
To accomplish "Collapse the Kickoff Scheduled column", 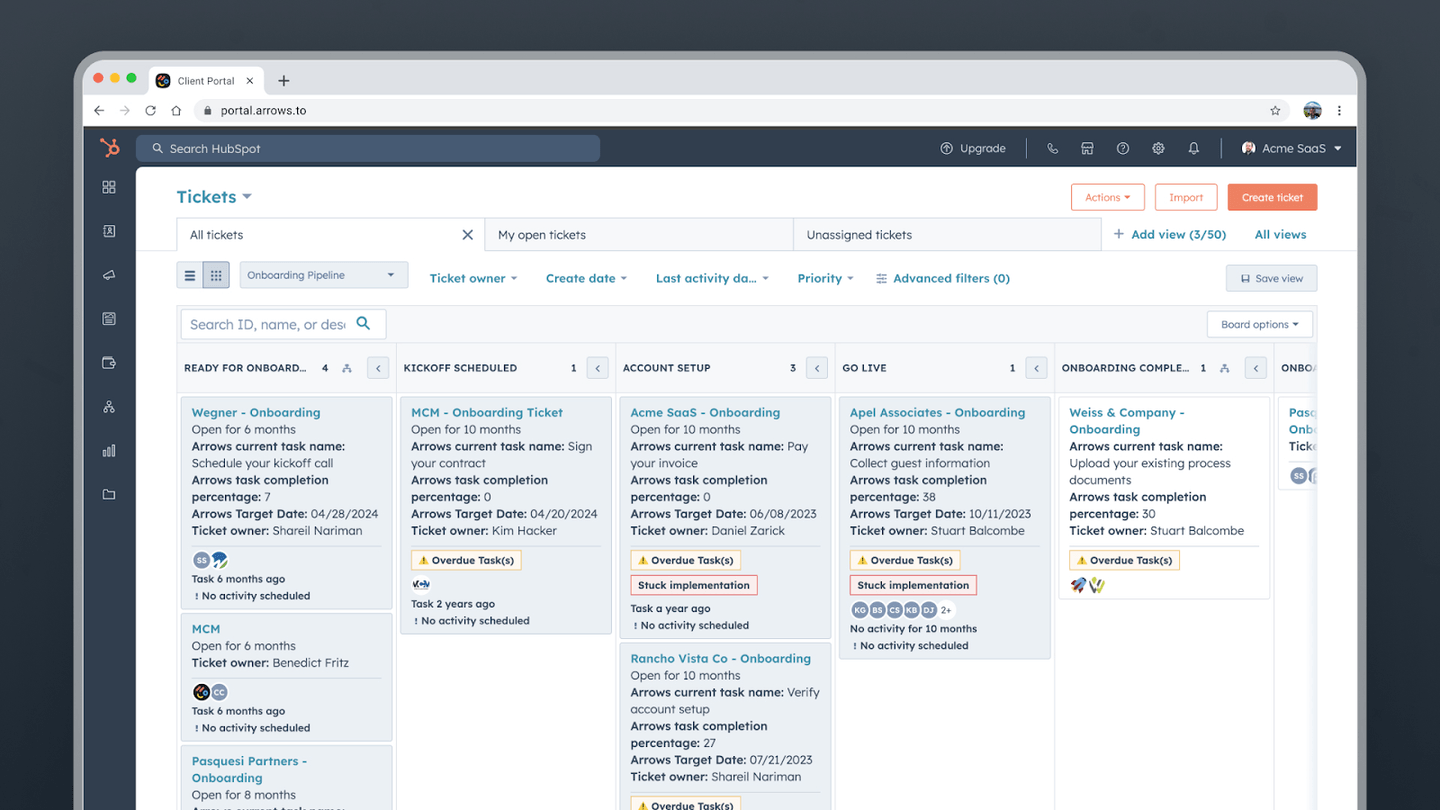I will [x=597, y=368].
